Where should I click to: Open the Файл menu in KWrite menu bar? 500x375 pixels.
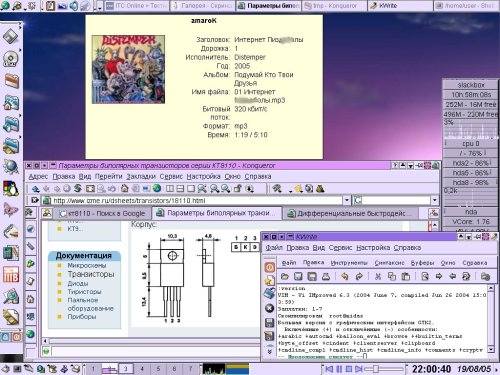[x=274, y=248]
